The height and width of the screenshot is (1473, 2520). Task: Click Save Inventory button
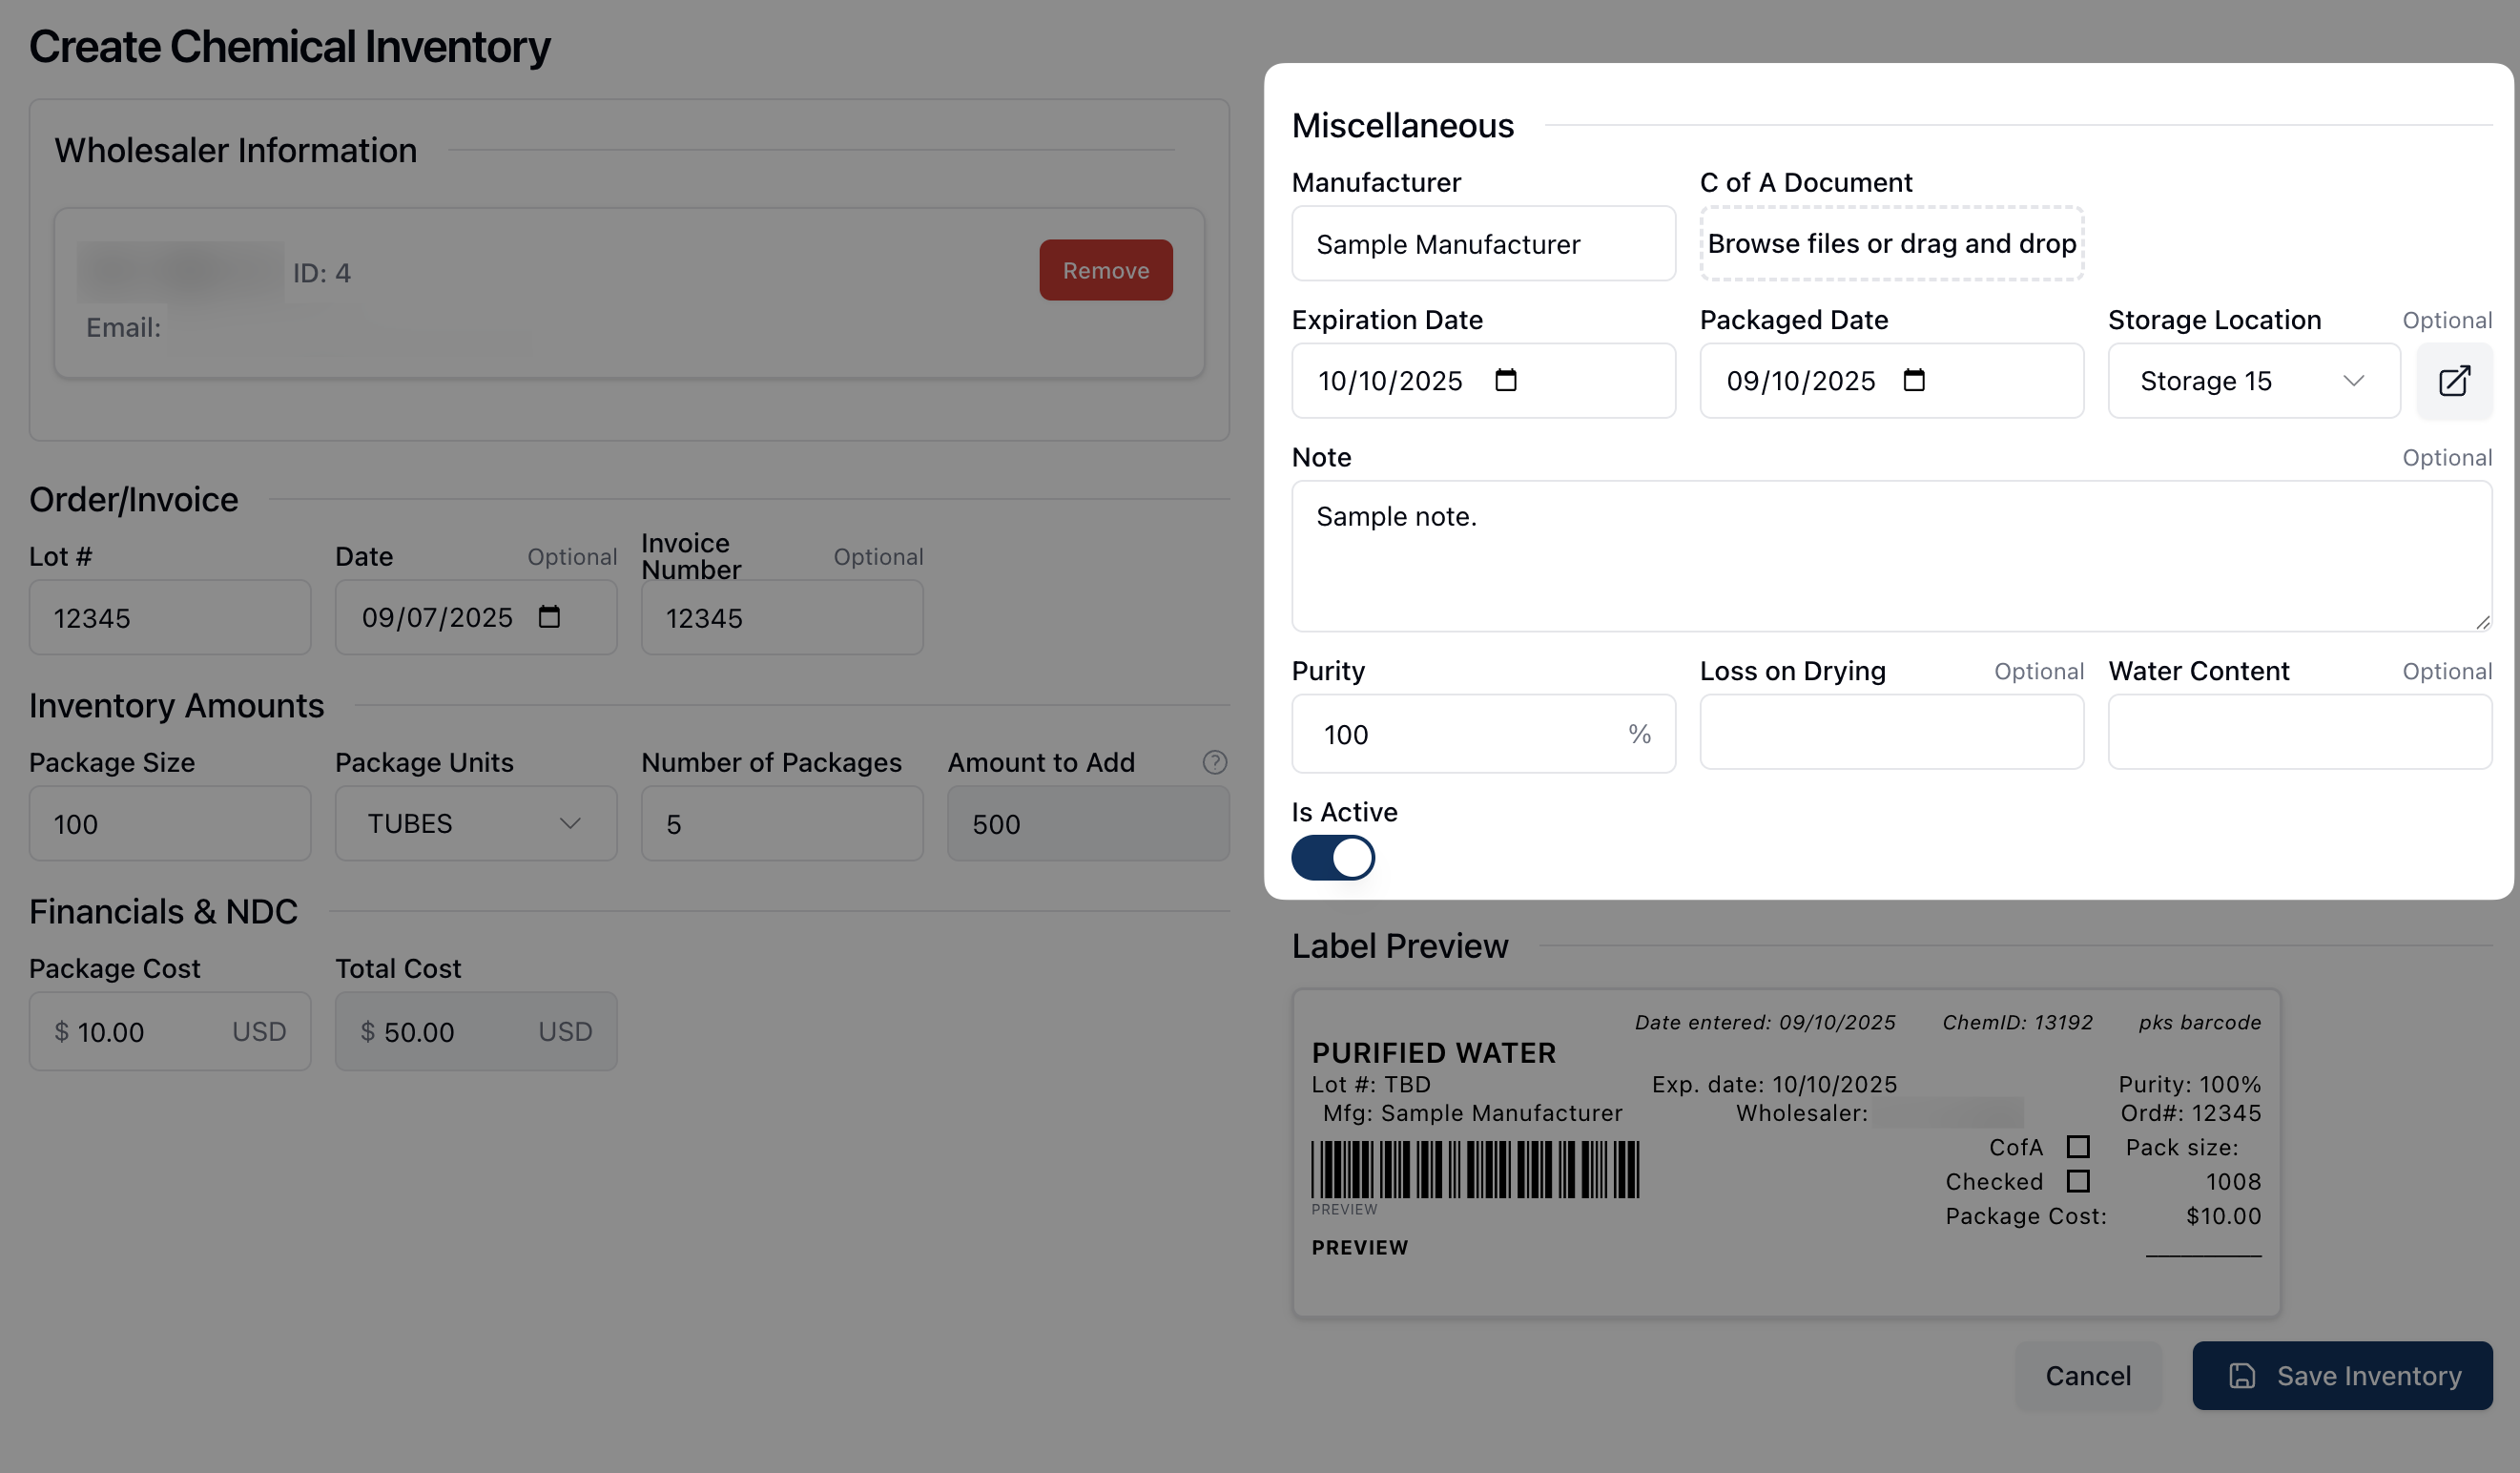tap(2341, 1376)
